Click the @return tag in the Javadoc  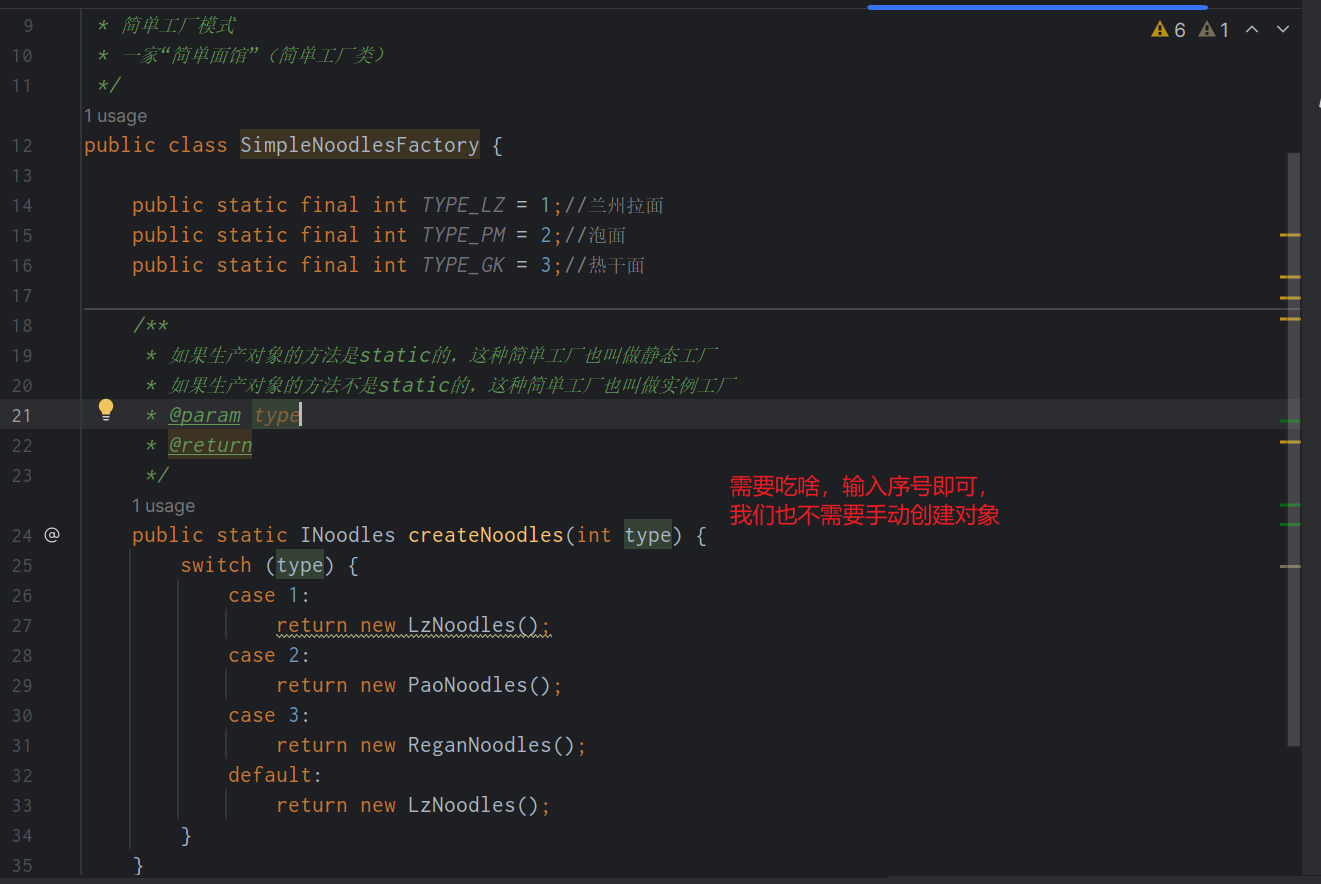pyautogui.click(x=210, y=445)
